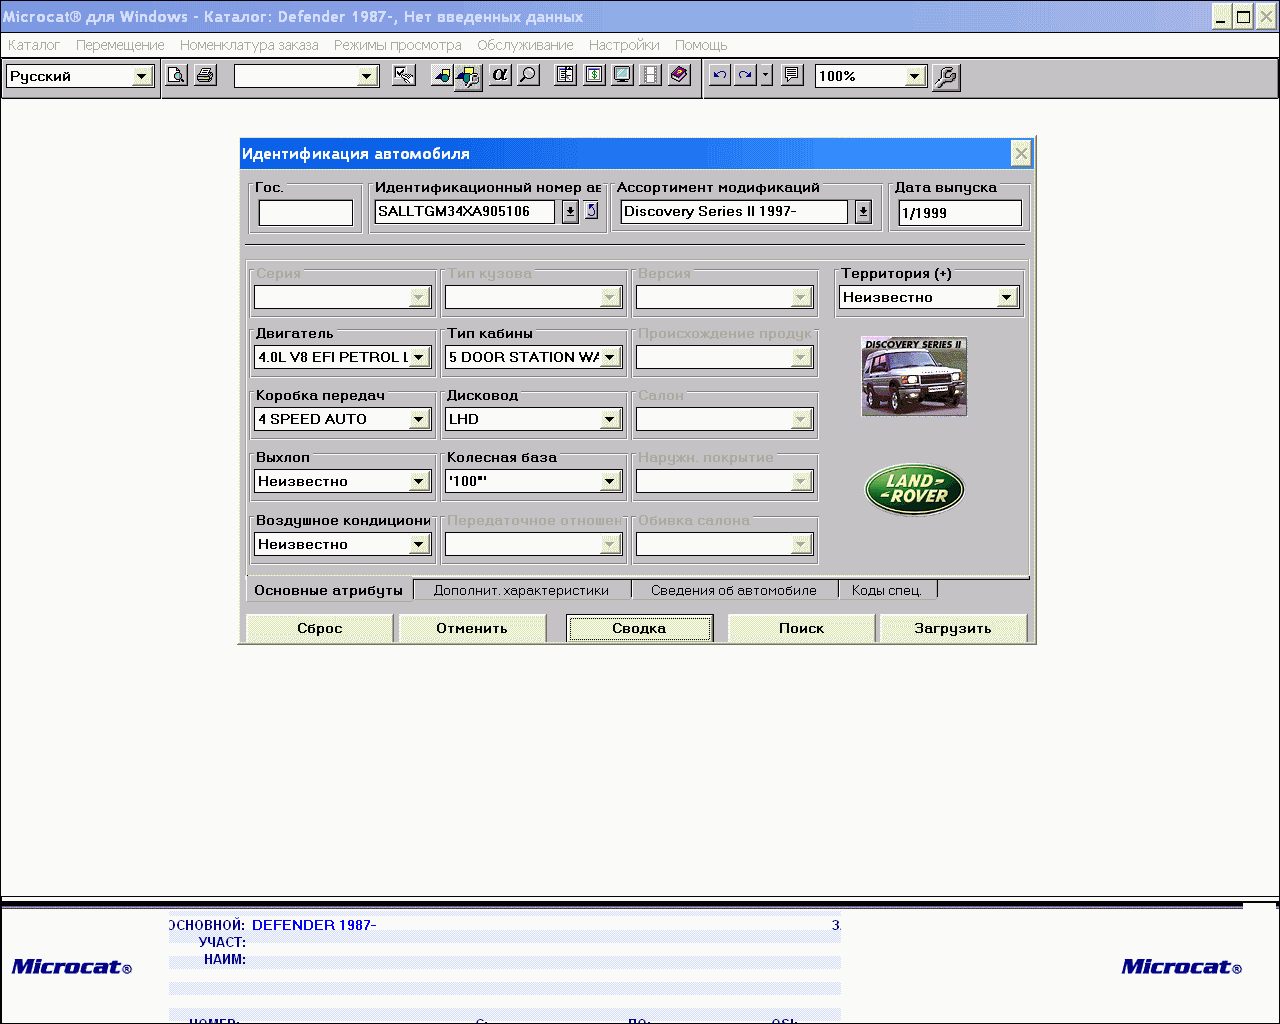Expand the VIN number history dropdown
1280x1024 pixels.
[x=570, y=211]
